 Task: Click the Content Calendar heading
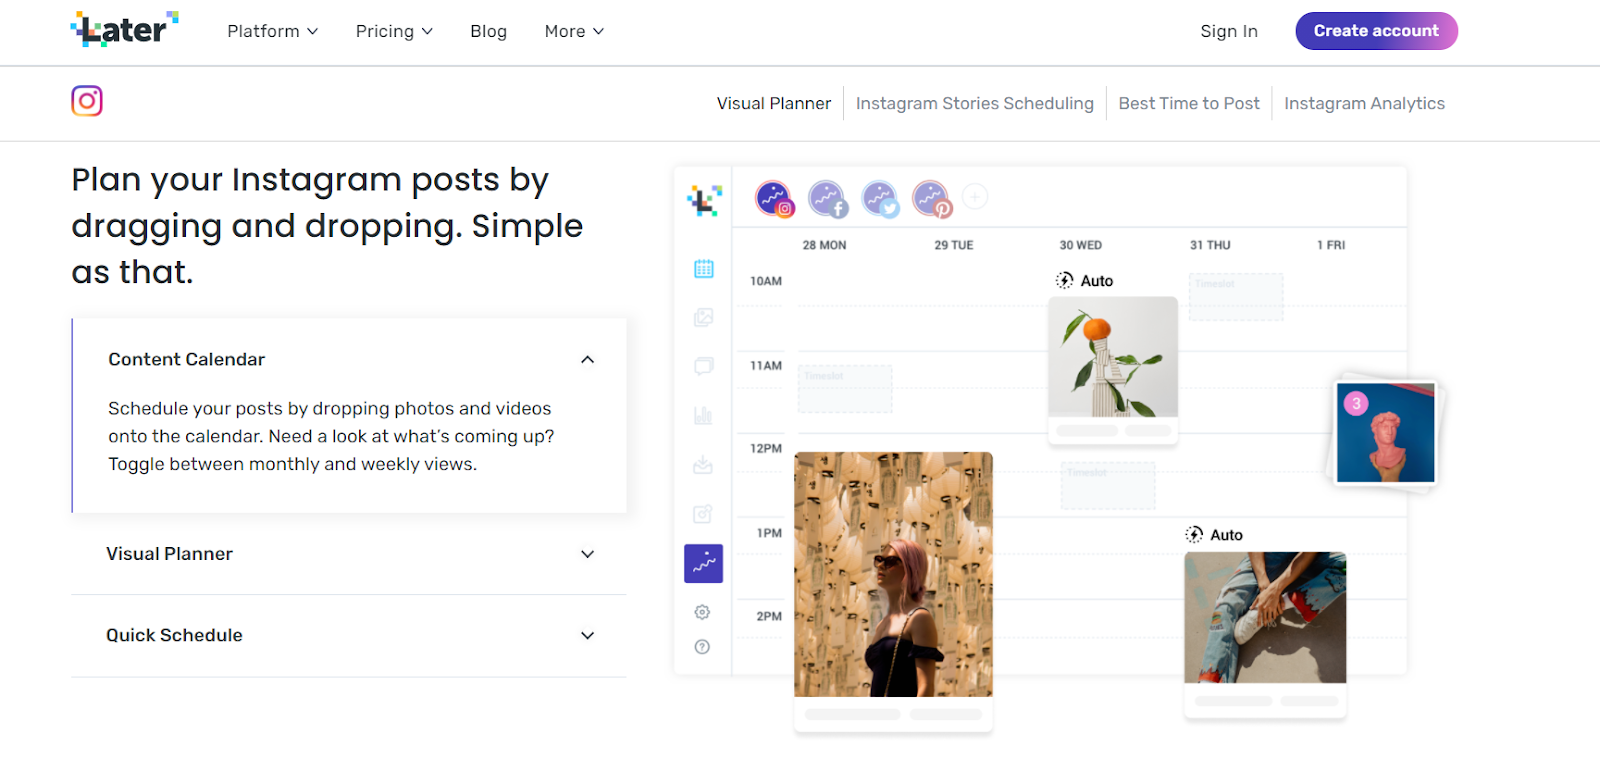click(187, 359)
